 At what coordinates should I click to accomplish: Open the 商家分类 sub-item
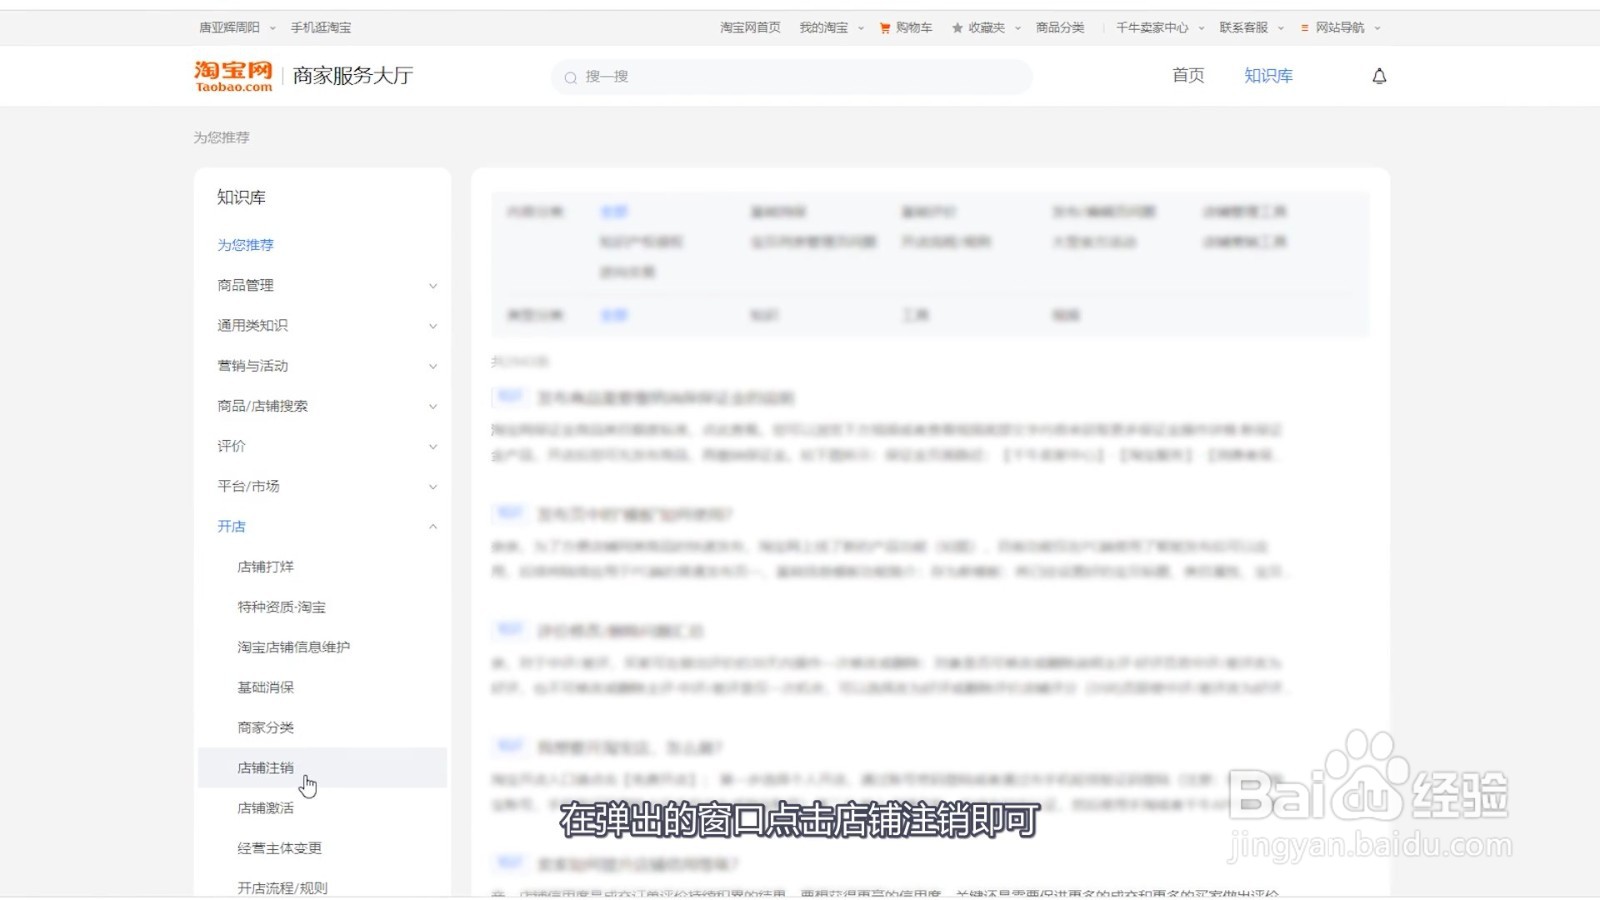click(x=265, y=727)
